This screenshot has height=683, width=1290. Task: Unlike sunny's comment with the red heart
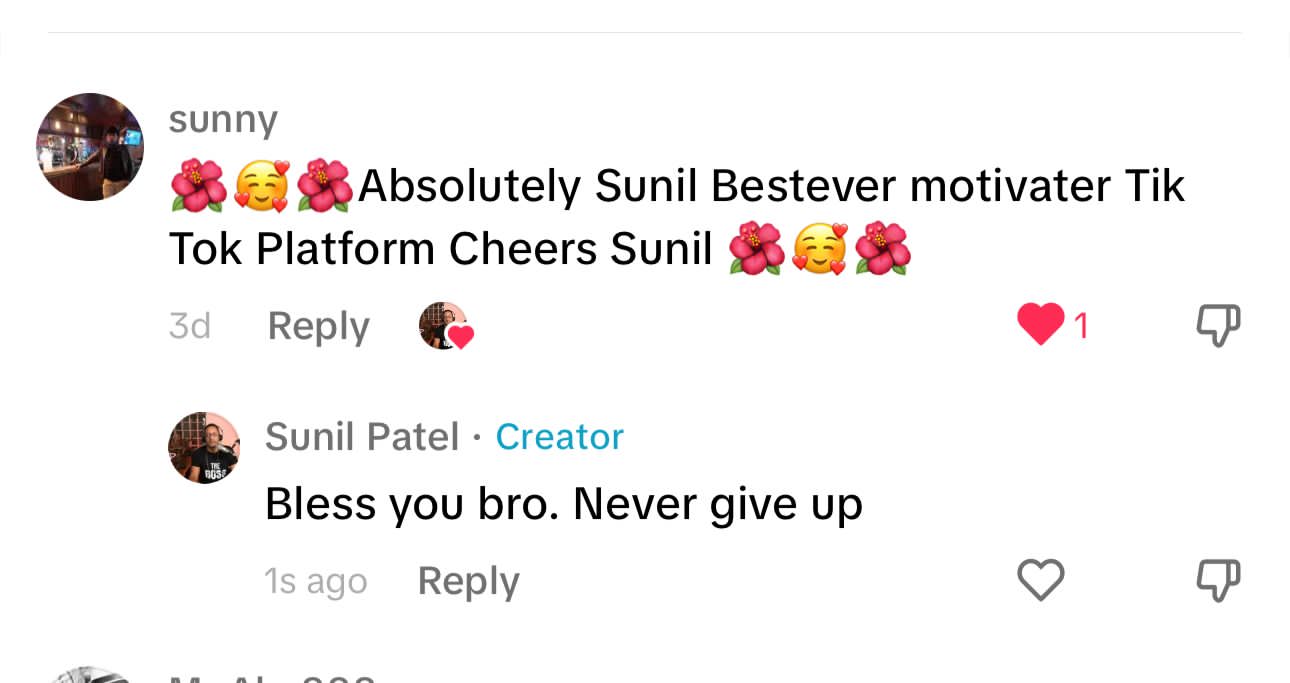click(1041, 326)
